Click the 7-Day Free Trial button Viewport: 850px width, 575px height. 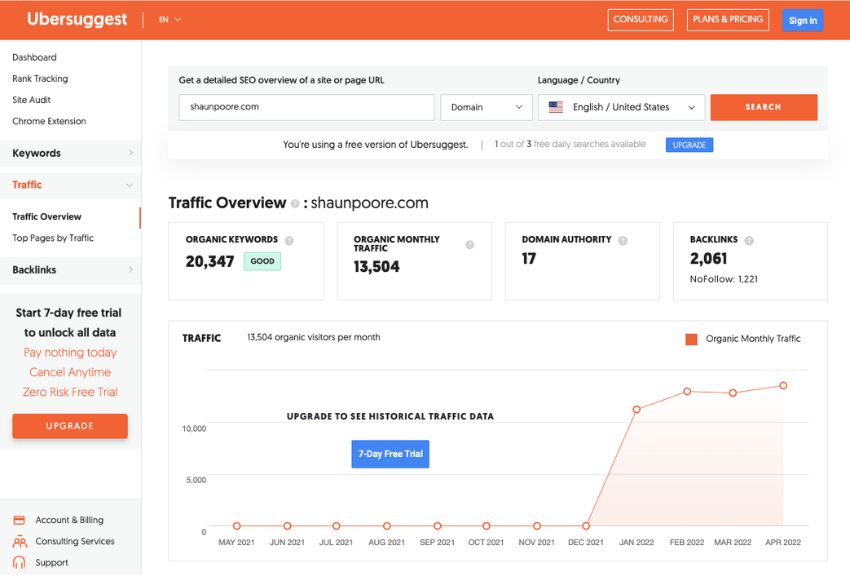coord(390,454)
